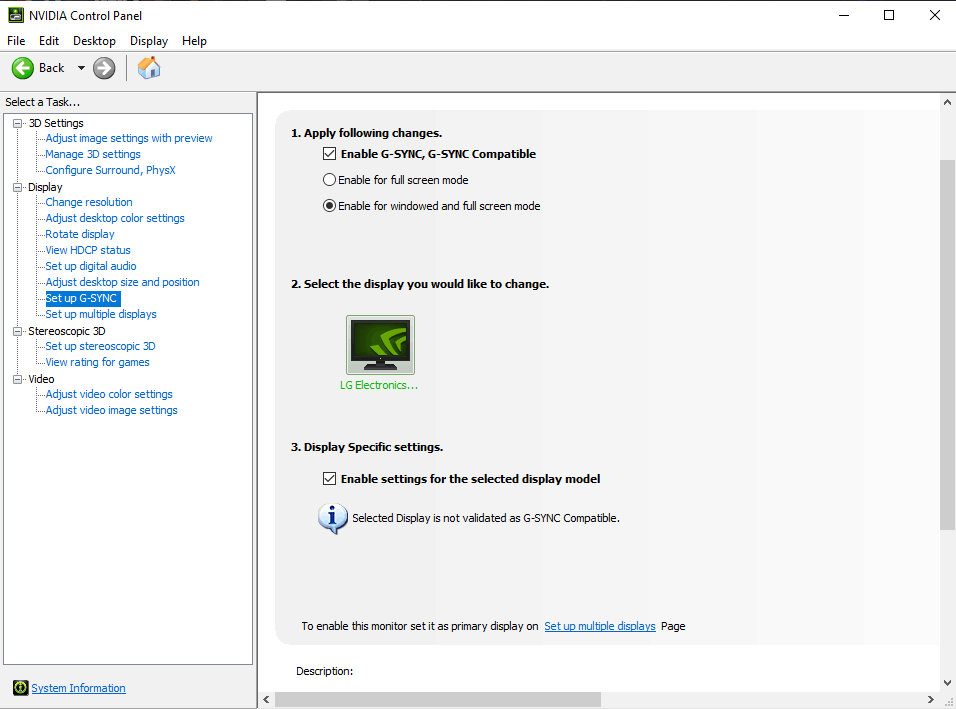Open Set up digital audio
The width and height of the screenshot is (956, 709).
tap(91, 266)
